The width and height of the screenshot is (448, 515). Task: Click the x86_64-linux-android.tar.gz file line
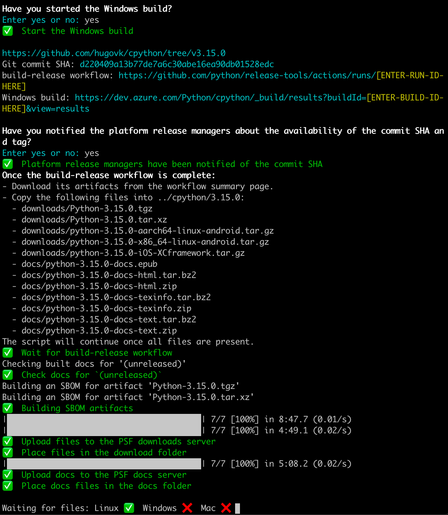[145, 242]
